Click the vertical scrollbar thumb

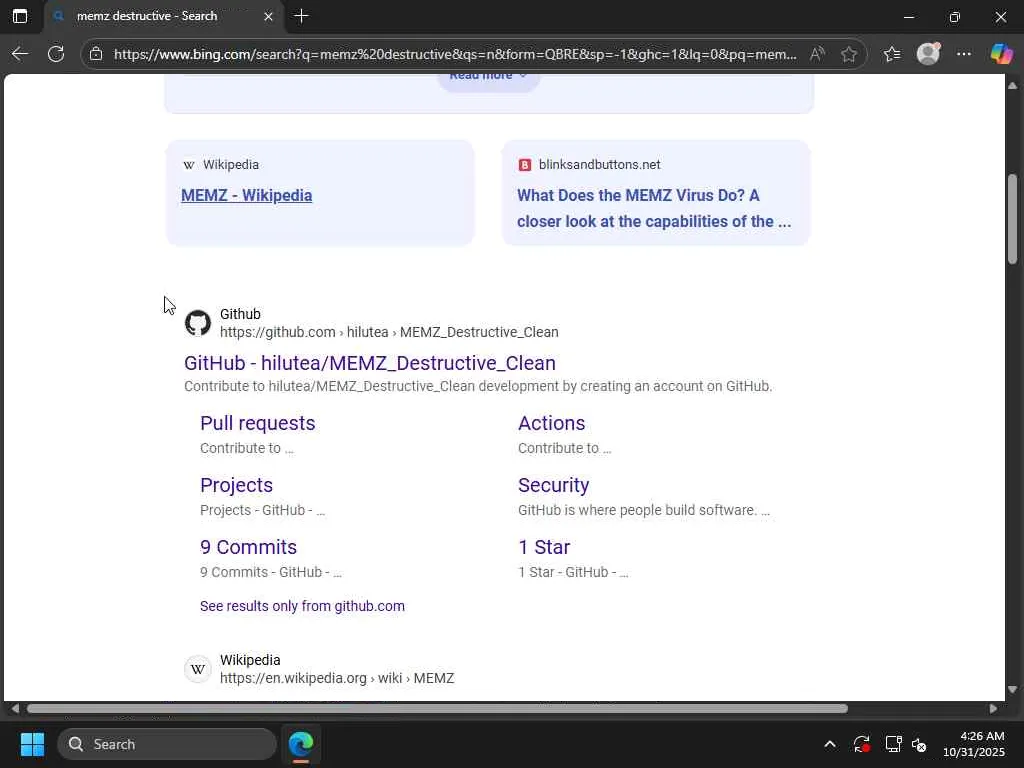(x=1012, y=219)
